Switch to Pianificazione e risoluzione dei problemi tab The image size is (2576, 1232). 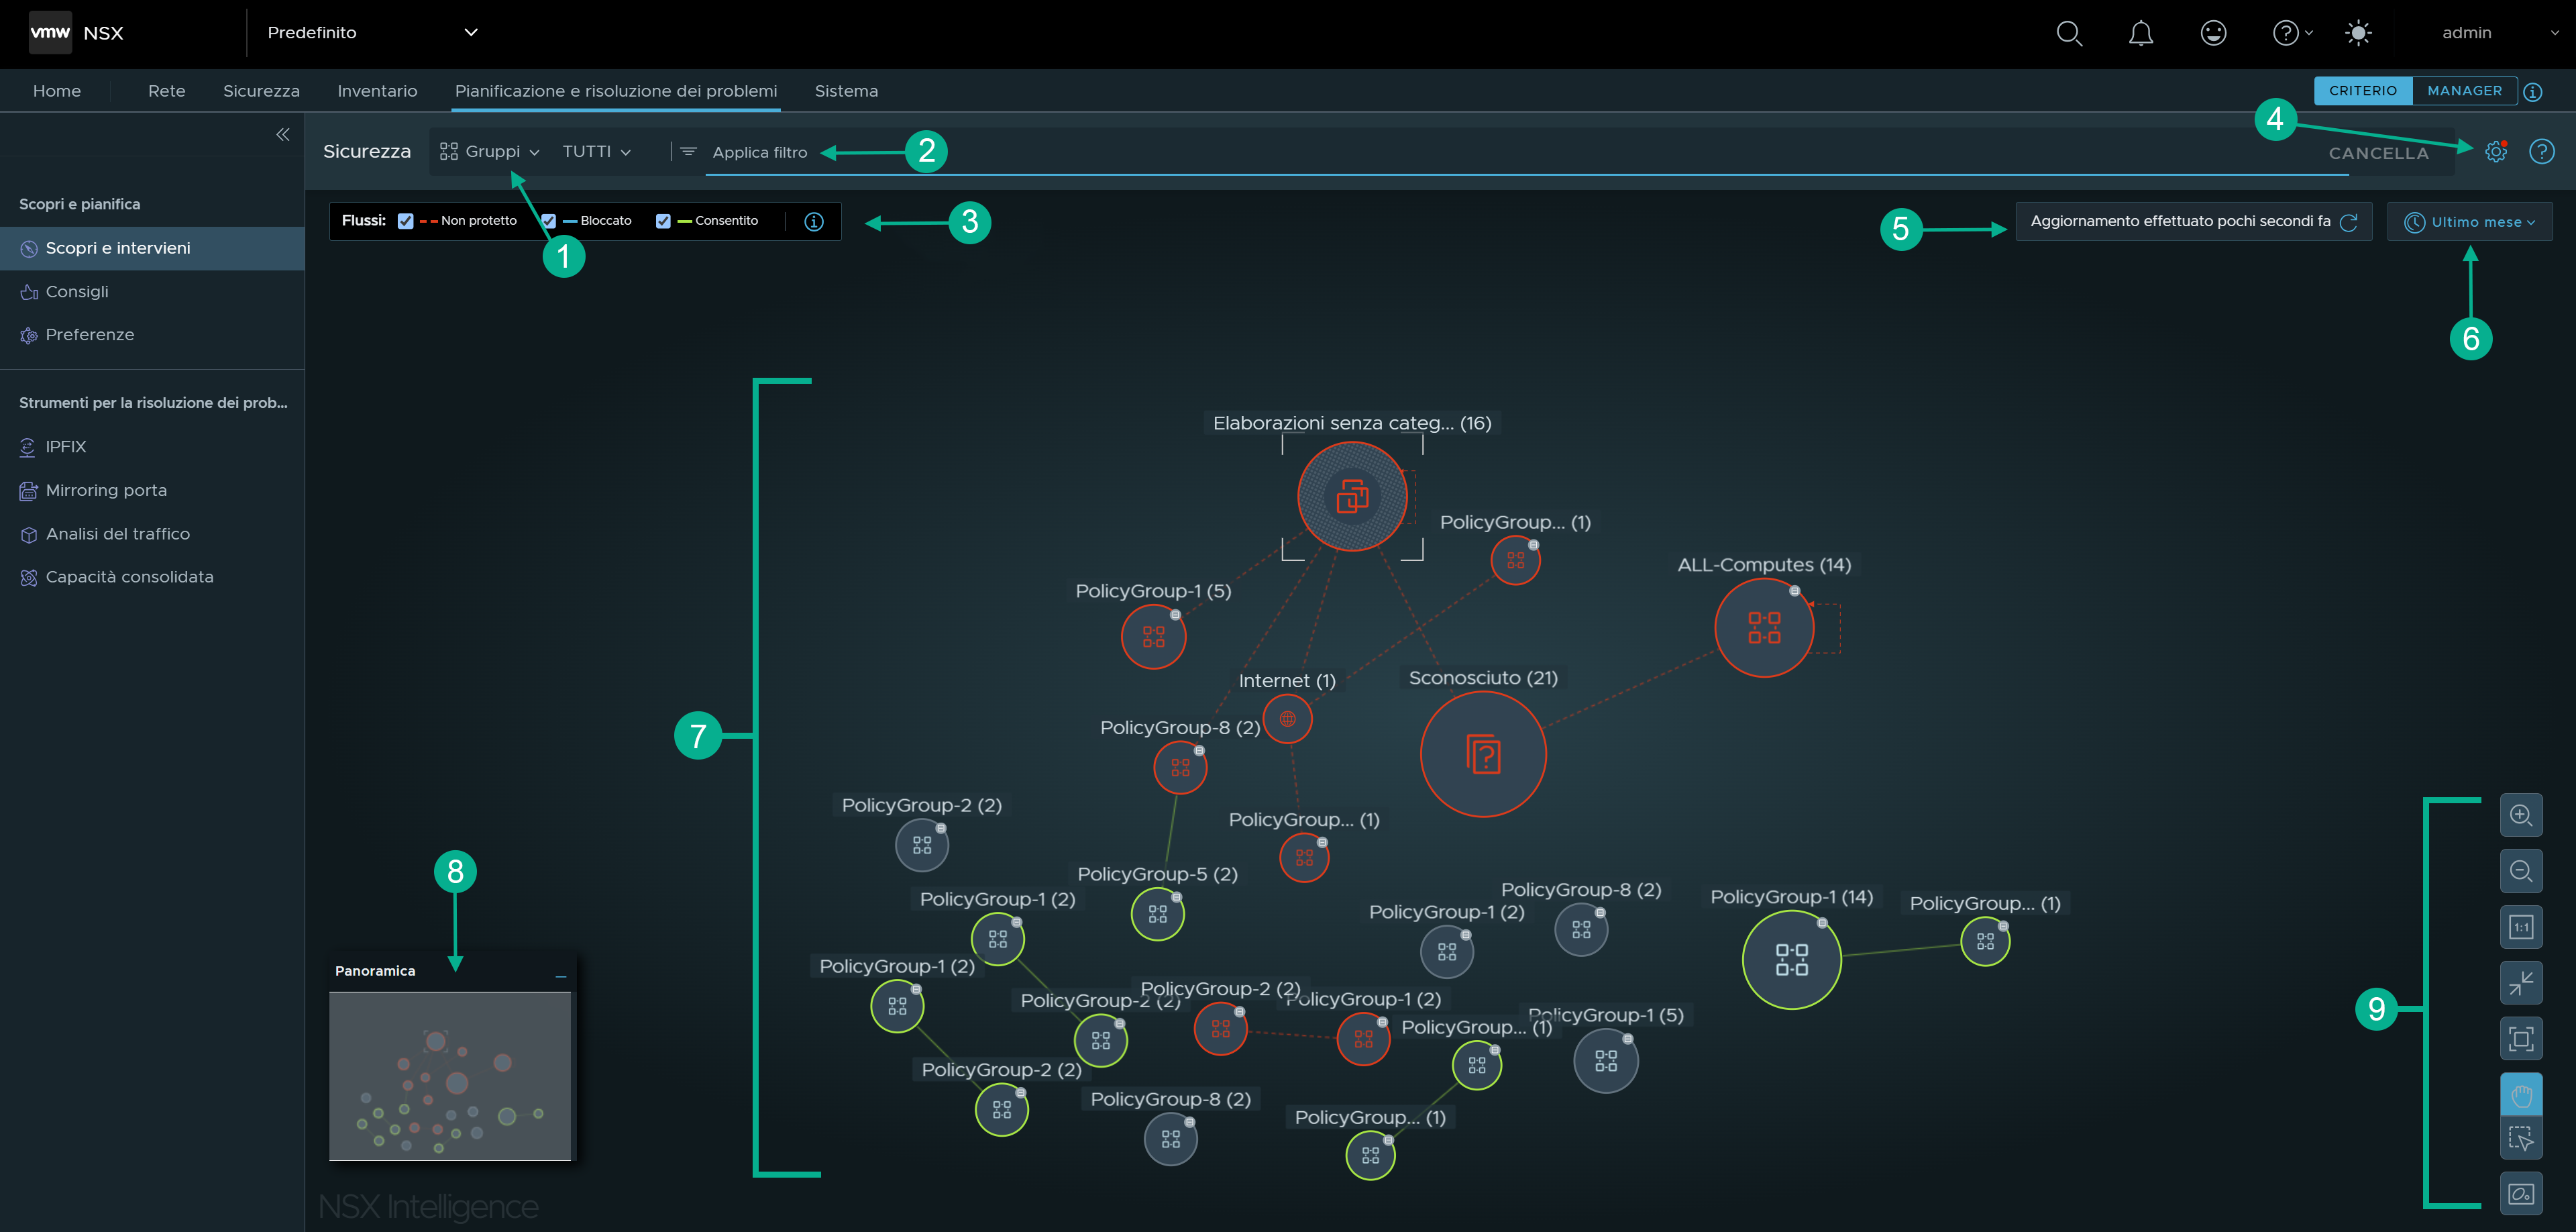point(616,91)
